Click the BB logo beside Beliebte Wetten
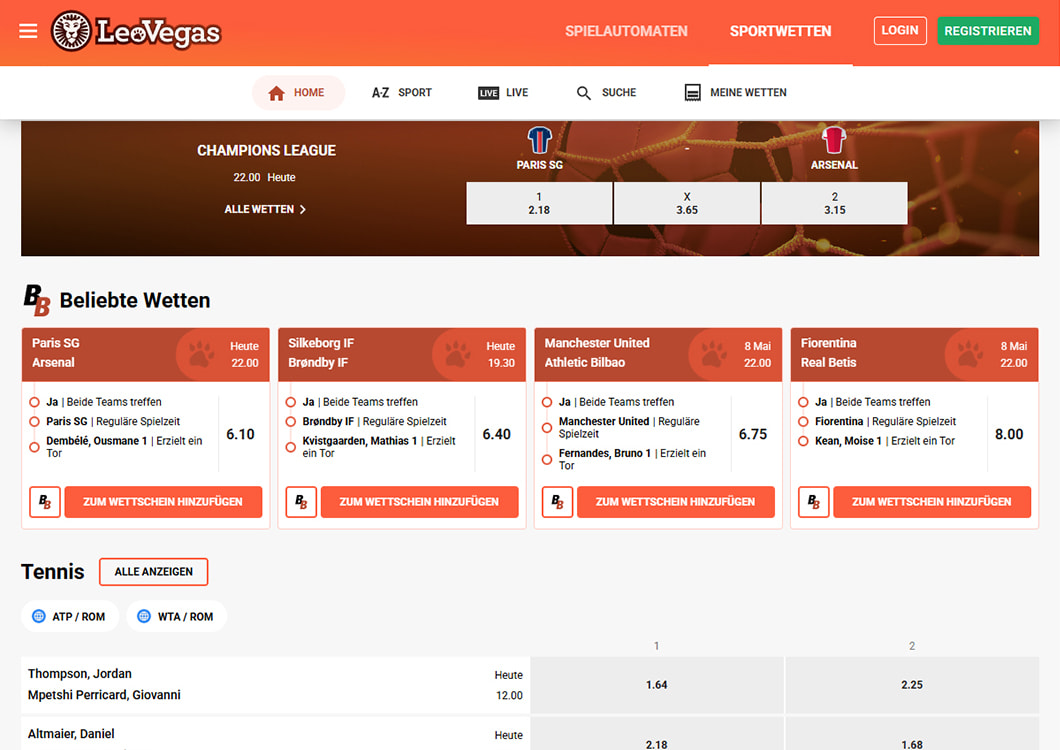Viewport: 1060px width, 750px height. 37,300
